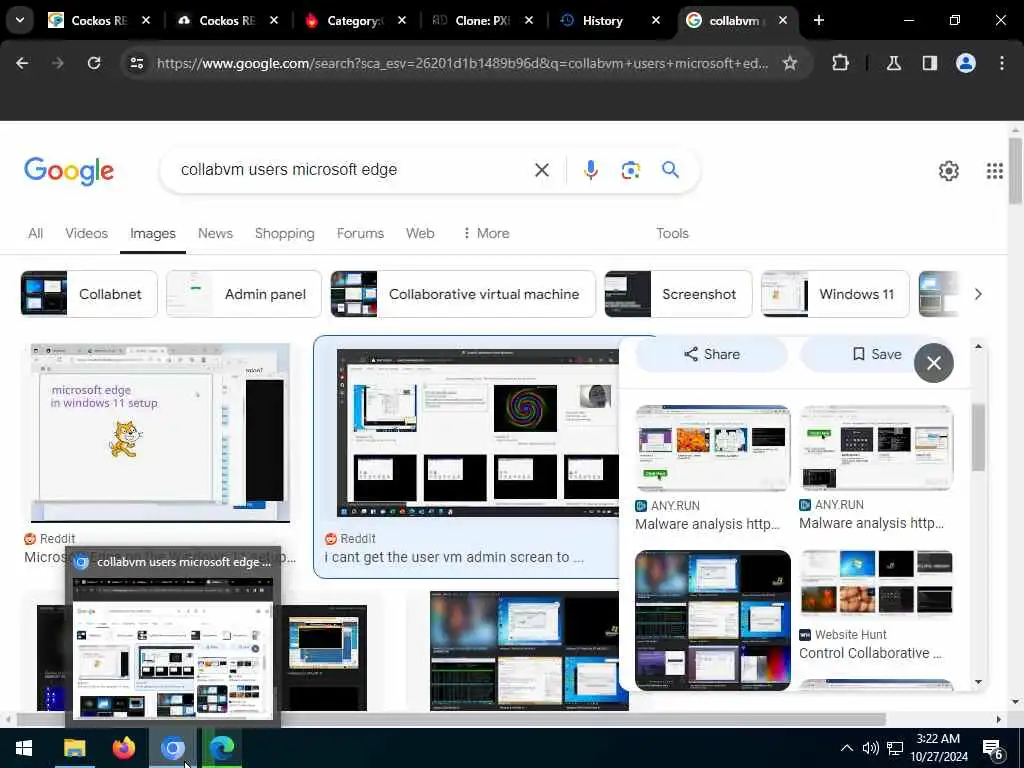Close the active collabvm tab
This screenshot has height=768, width=1024.
(x=782, y=21)
